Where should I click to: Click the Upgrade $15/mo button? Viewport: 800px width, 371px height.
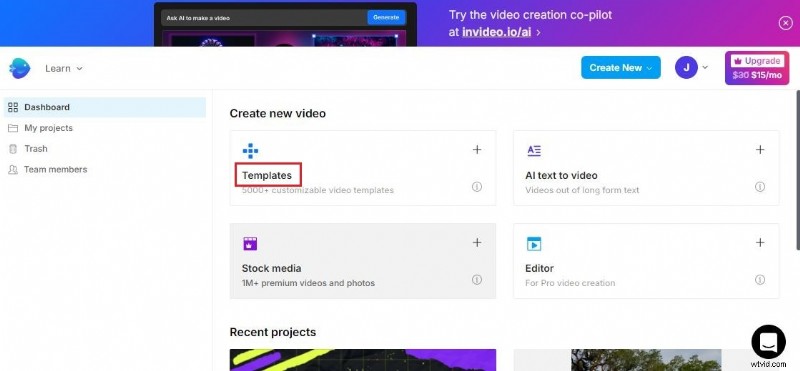coord(757,68)
